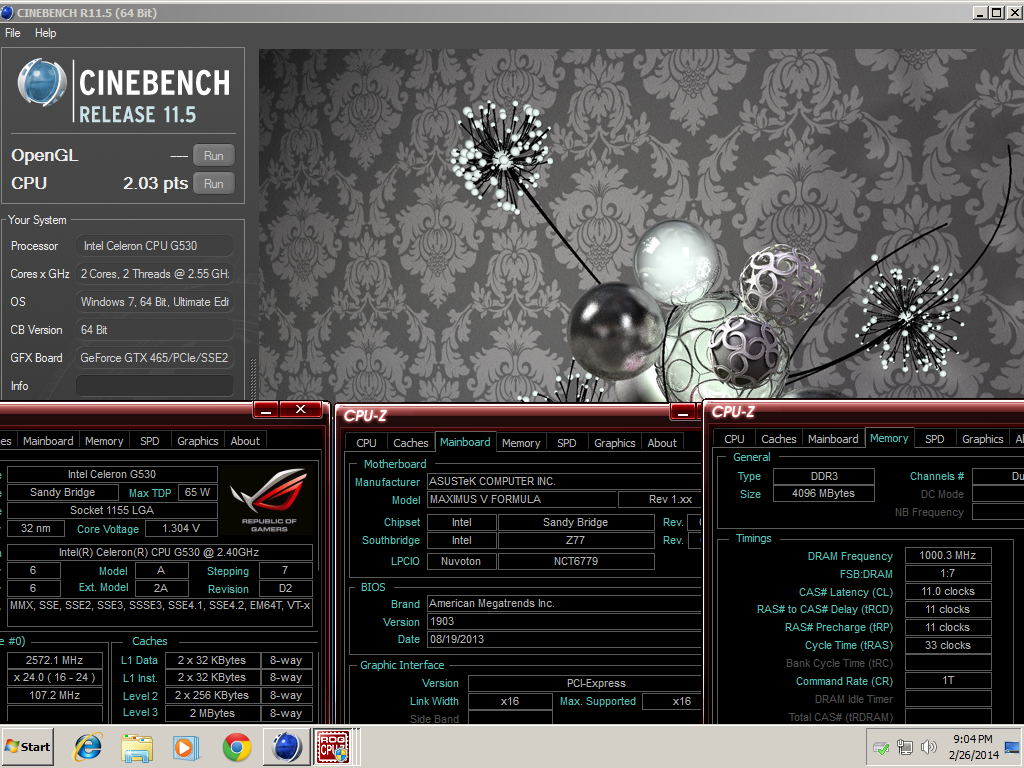Click the Cinebench logo sphere icon
The image size is (1024, 768).
(42, 83)
